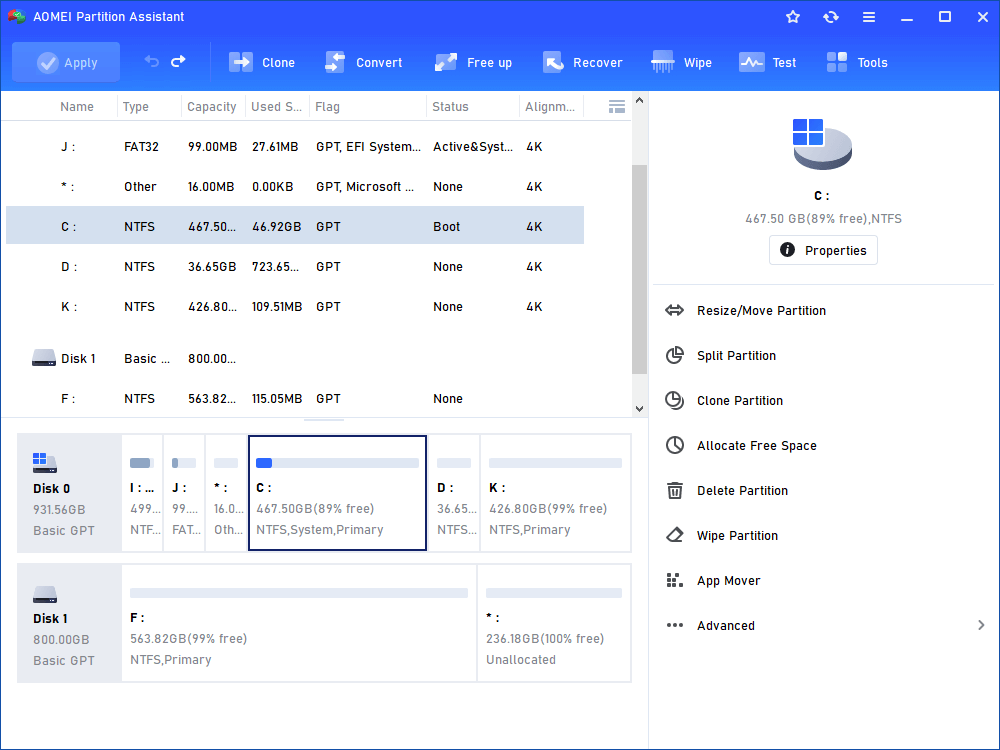Image resolution: width=1000 pixels, height=750 pixels.
Task: Select the 16.0MB Other block in Disk 0 map
Action: point(226,493)
